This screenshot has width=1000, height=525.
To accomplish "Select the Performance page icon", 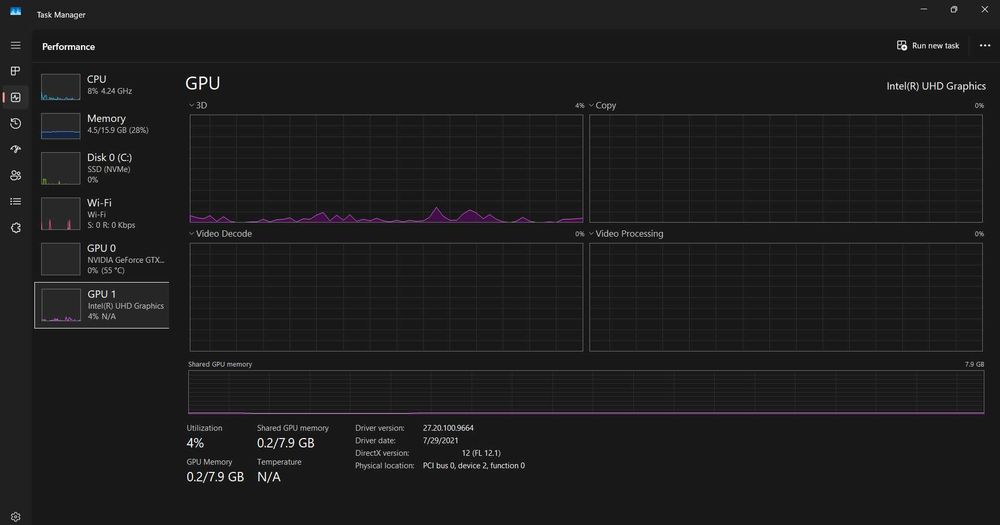I will pos(15,97).
